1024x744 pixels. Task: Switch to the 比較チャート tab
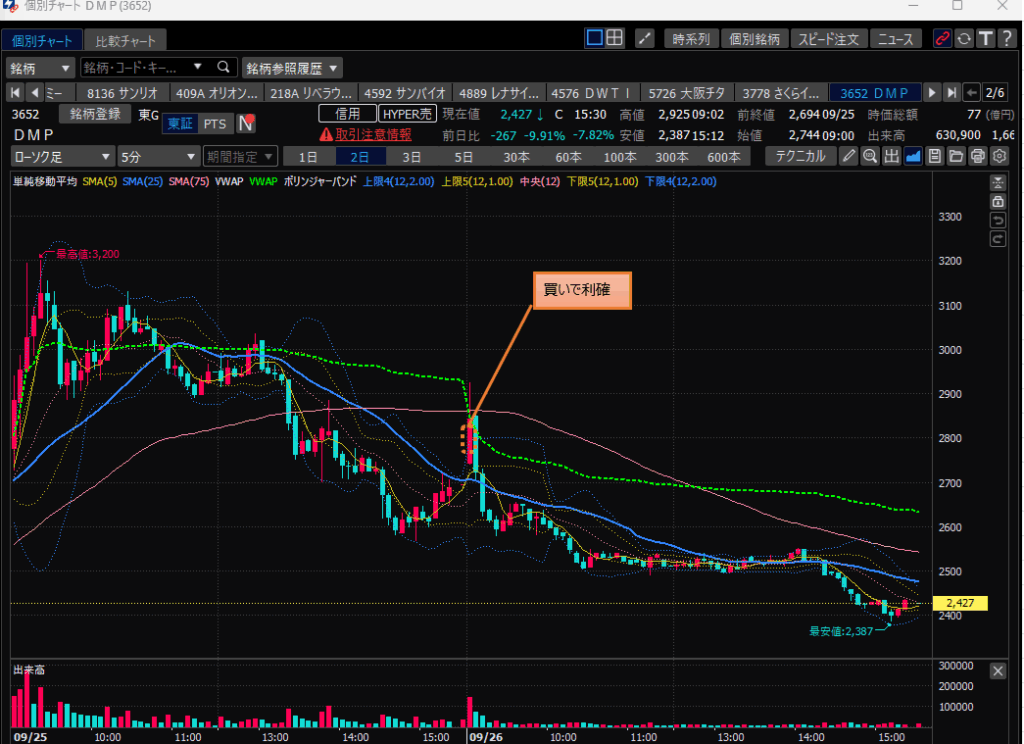(x=125, y=41)
